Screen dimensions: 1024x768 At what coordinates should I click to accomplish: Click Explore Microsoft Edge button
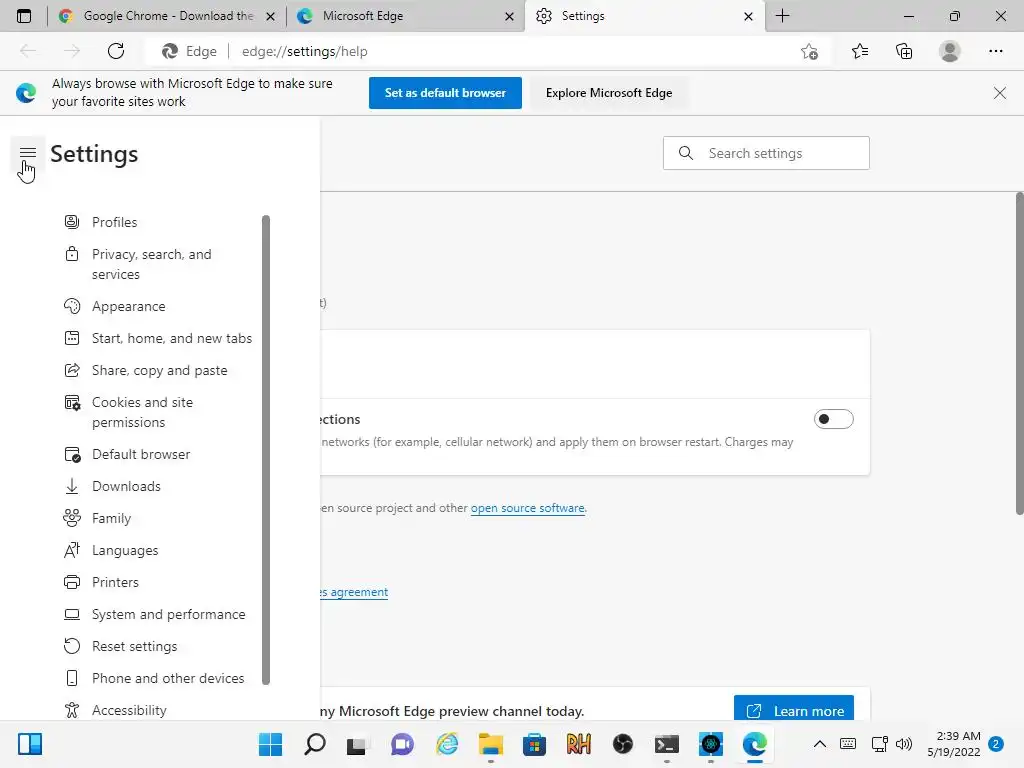609,93
